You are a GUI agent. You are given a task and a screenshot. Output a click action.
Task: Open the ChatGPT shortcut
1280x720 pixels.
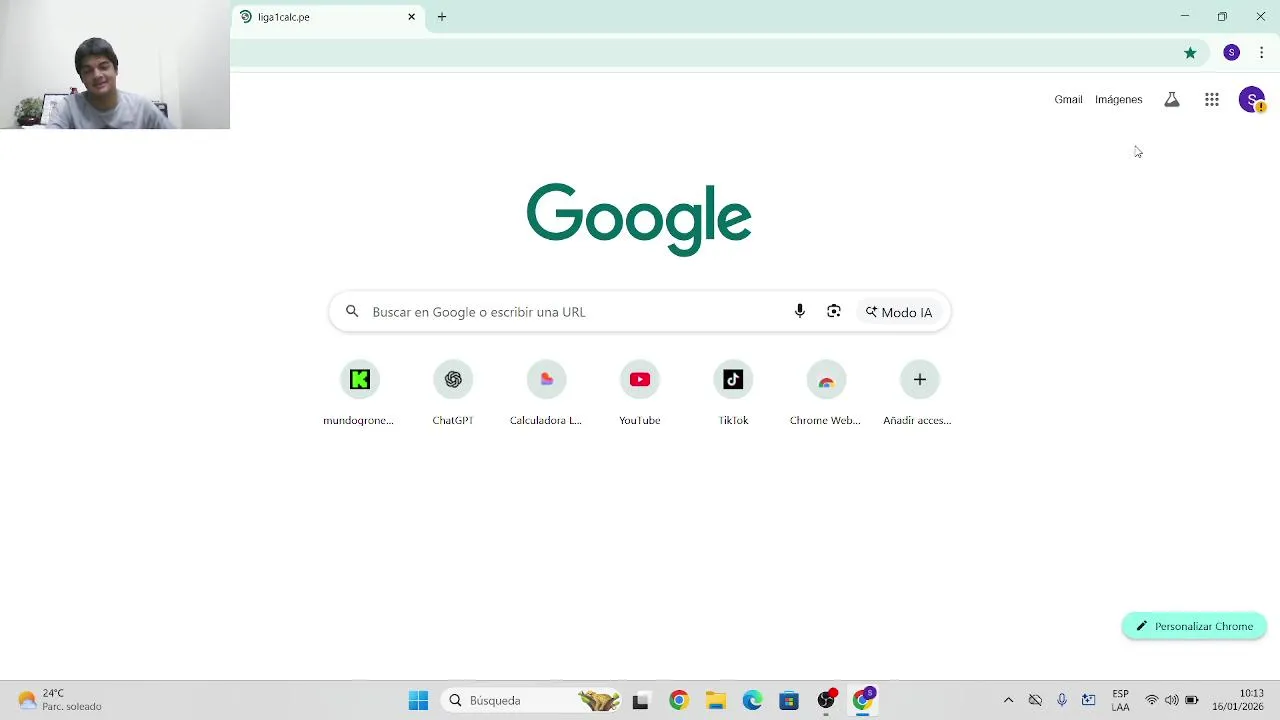pos(453,393)
